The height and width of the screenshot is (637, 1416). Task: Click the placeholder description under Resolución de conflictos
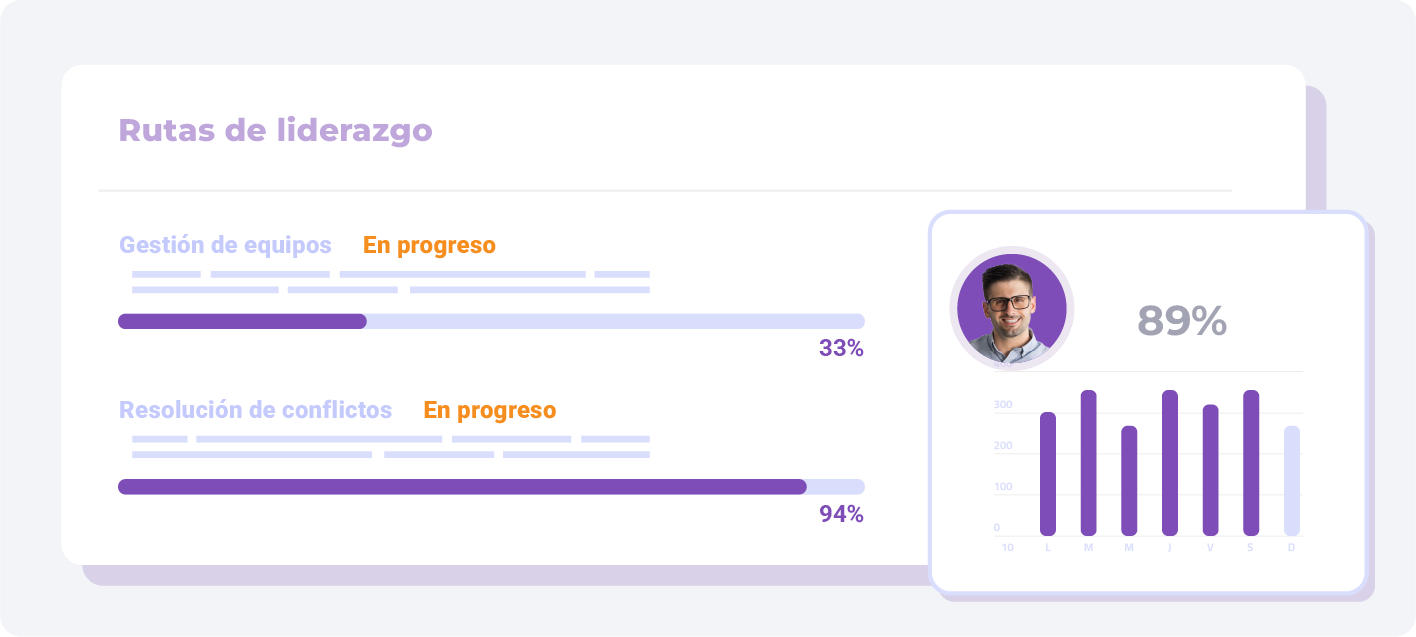tap(391, 447)
